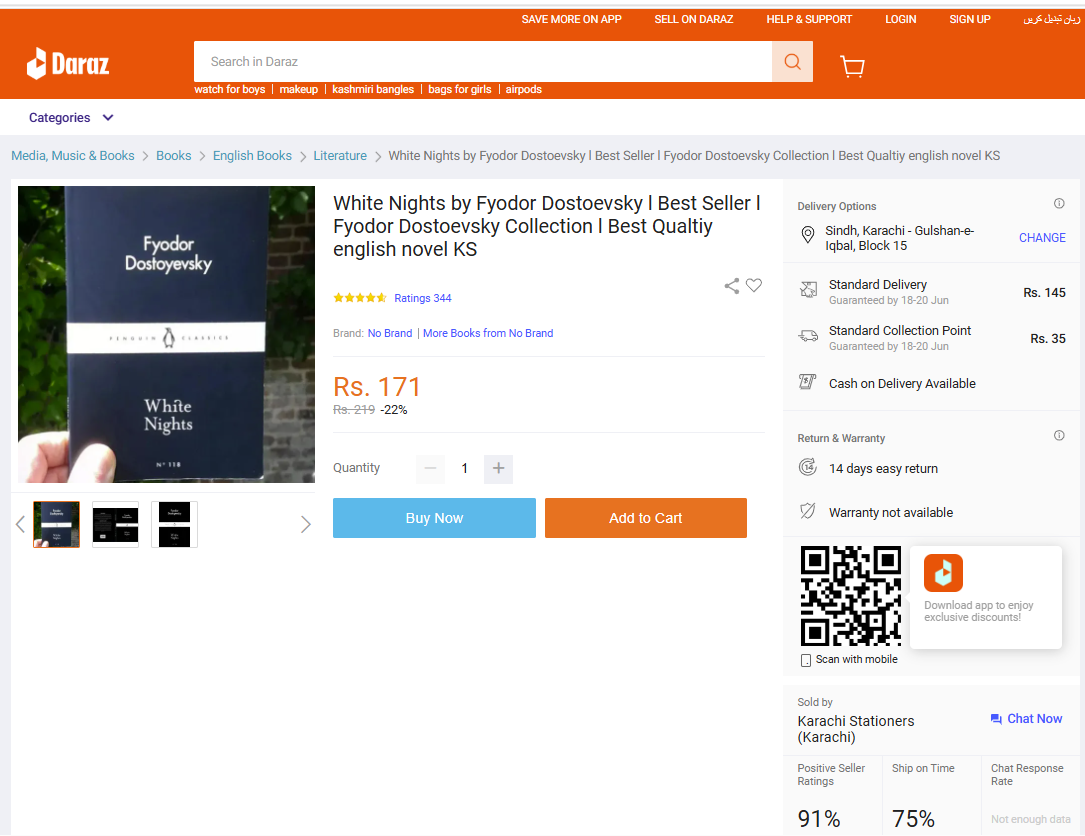The image size is (1085, 836).
Task: Click the star rating icons
Action: (360, 298)
